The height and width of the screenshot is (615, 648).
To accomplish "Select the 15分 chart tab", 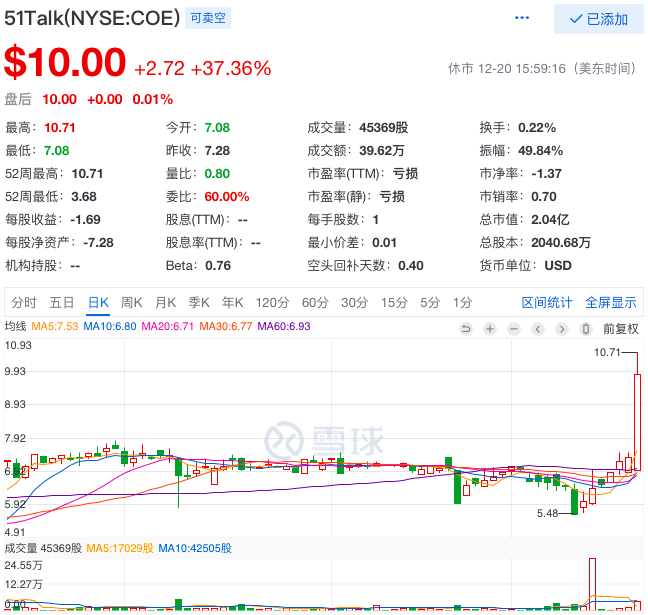I will (394, 303).
